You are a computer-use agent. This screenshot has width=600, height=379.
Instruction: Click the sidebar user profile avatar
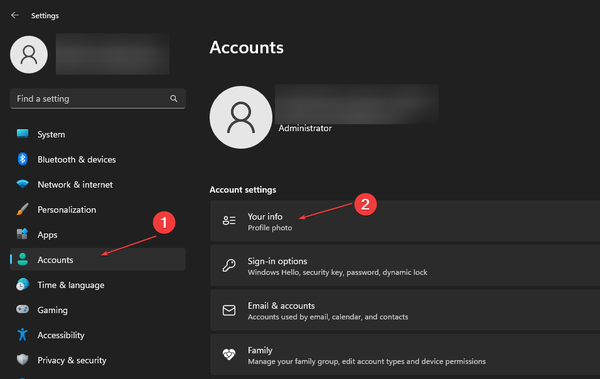29,54
